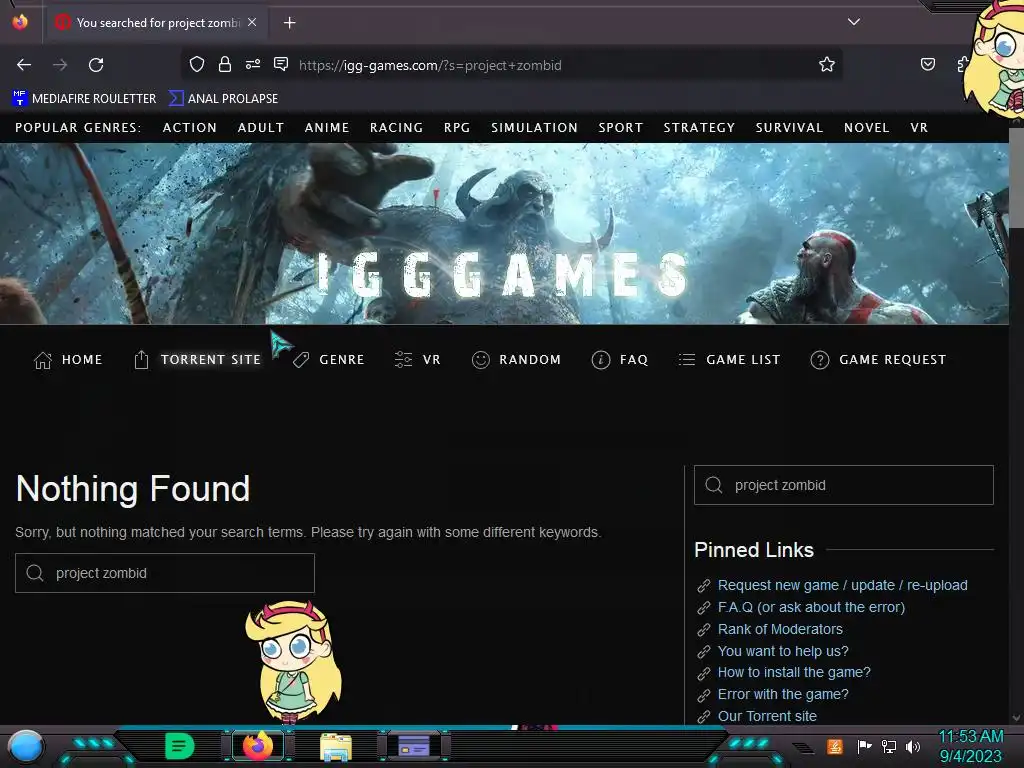
Task: Open the purple window app on taskbar
Action: coord(413,746)
